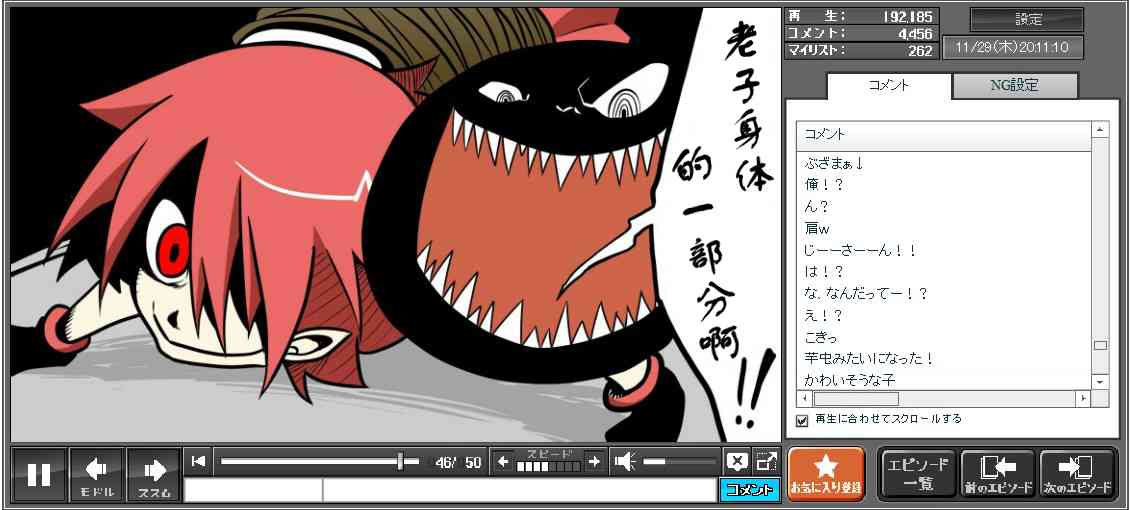Click the forward arrow (ススム) button
The image size is (1131, 510).
tap(154, 474)
